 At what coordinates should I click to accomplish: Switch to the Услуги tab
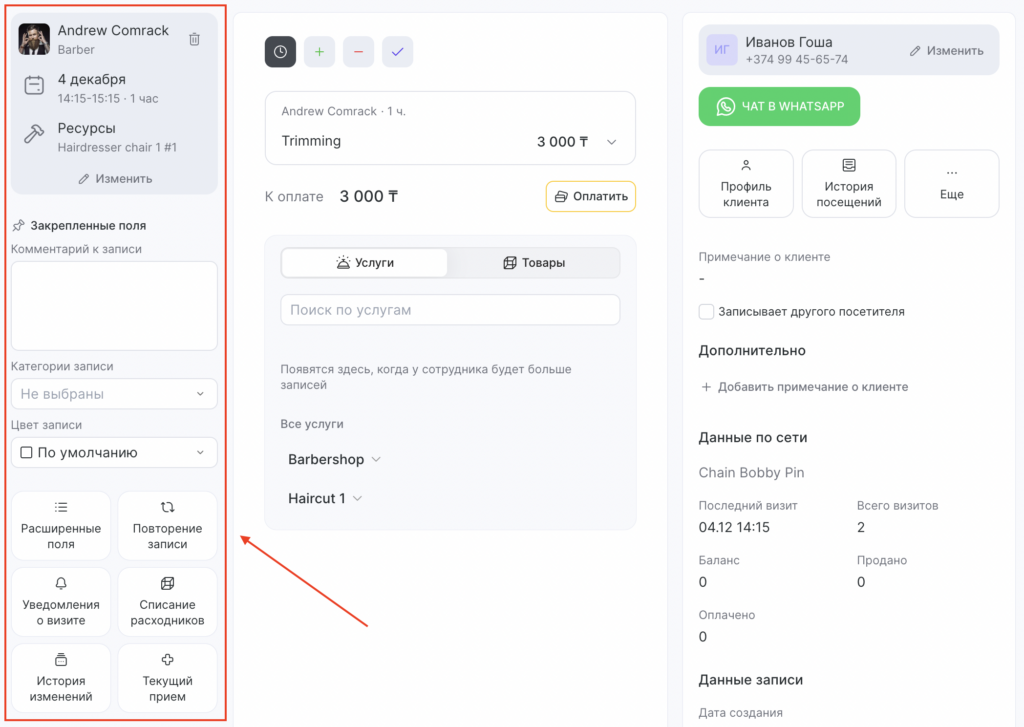[x=365, y=263]
